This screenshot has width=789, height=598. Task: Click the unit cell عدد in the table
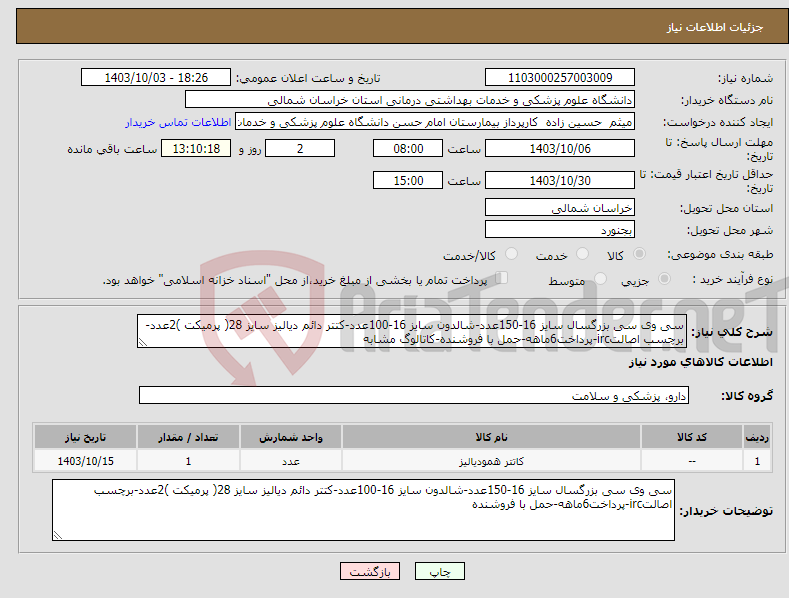tap(291, 461)
